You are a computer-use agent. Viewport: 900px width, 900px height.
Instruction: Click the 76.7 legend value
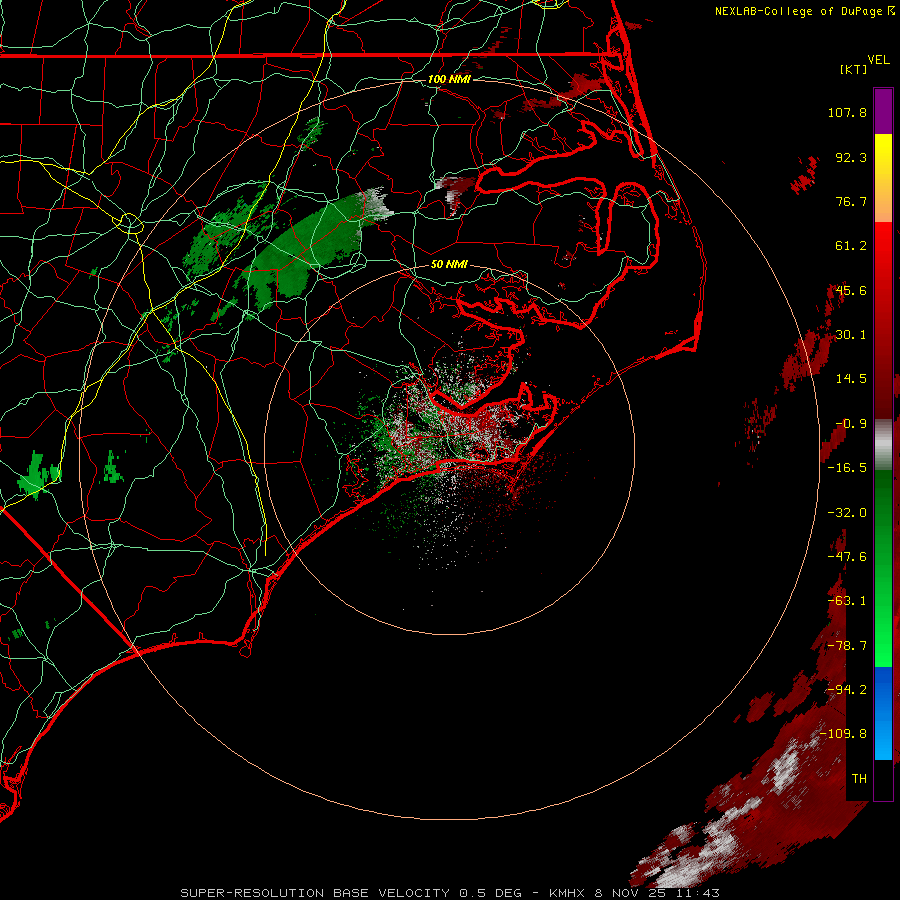point(851,201)
